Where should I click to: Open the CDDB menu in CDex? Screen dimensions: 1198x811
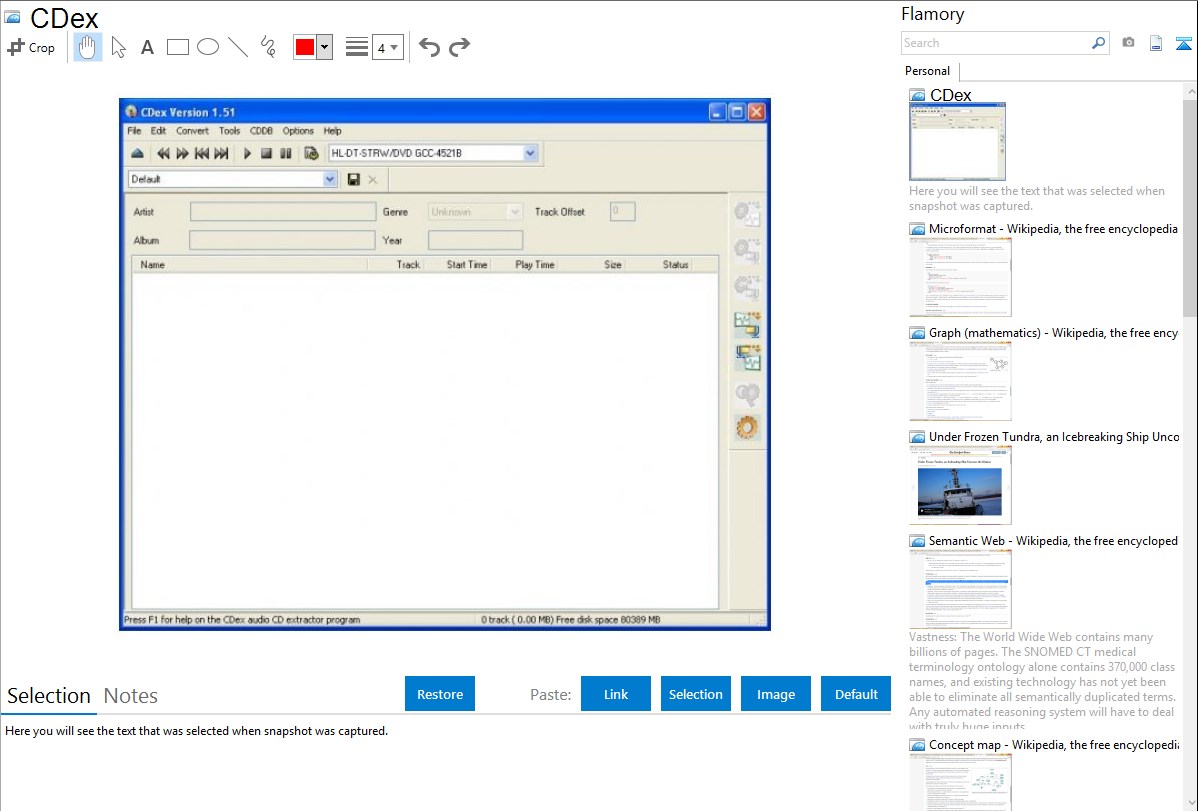point(261,131)
